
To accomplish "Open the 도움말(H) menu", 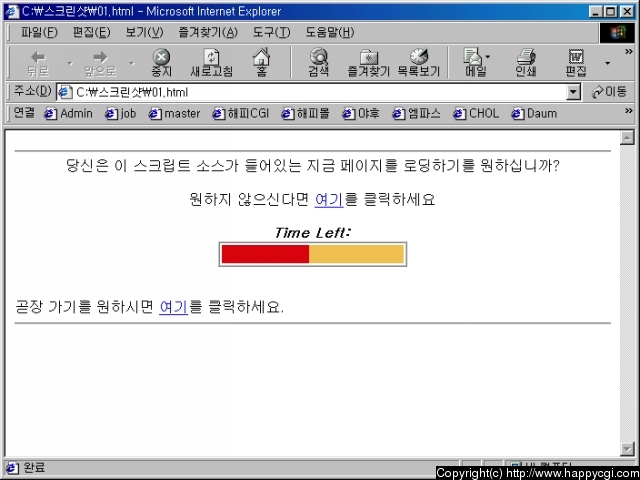I will [330, 32].
